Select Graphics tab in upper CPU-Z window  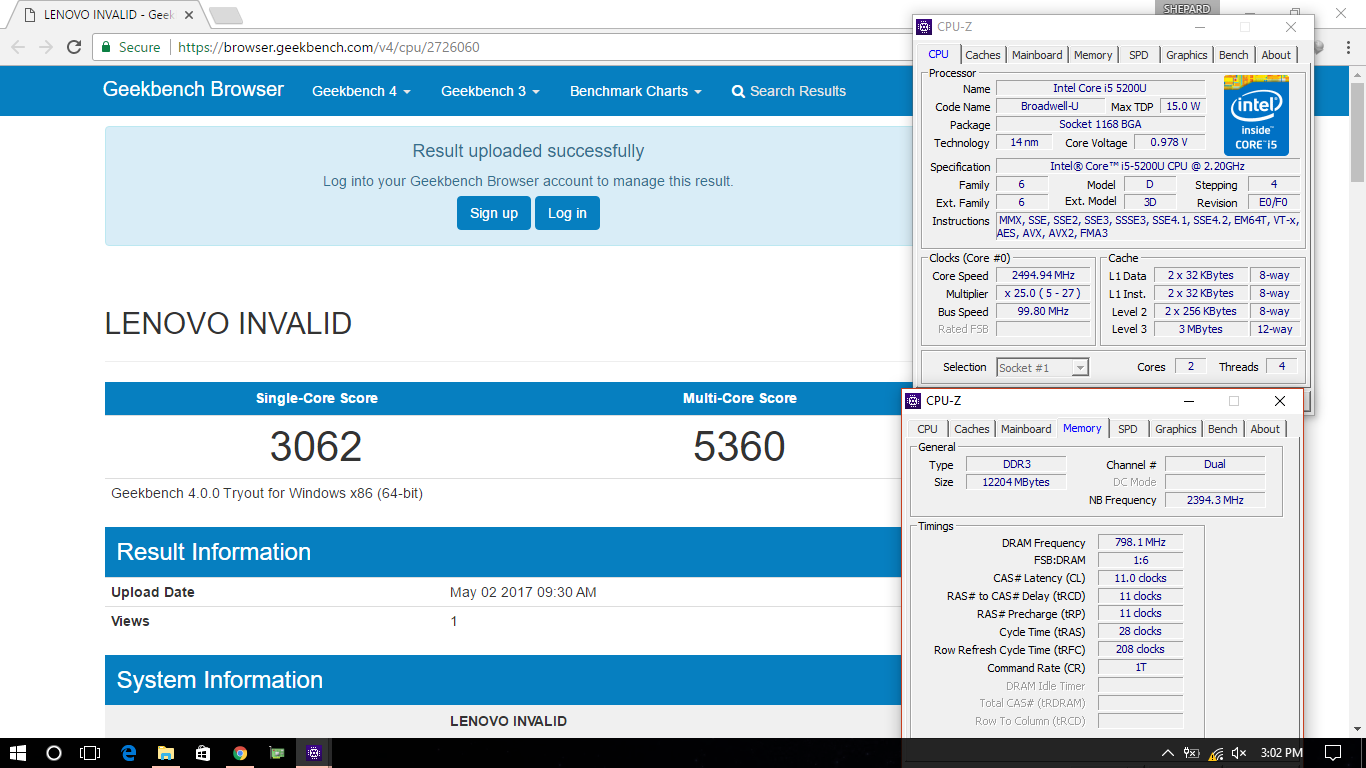click(x=1187, y=55)
